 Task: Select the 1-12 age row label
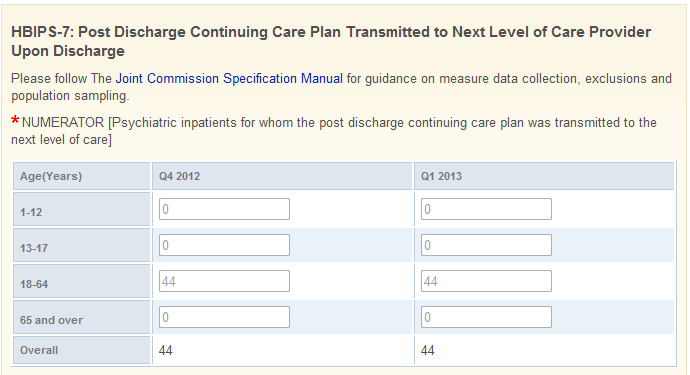tap(31, 212)
